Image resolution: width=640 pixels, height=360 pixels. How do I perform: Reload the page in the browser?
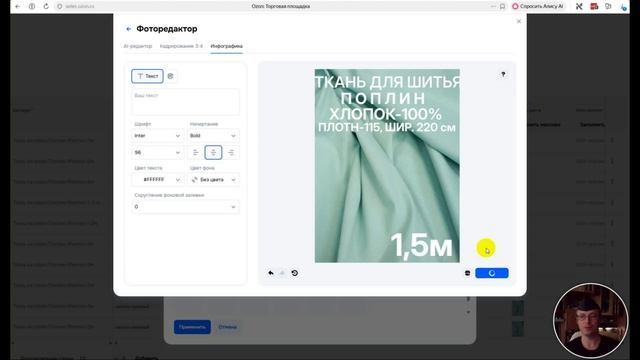point(46,7)
